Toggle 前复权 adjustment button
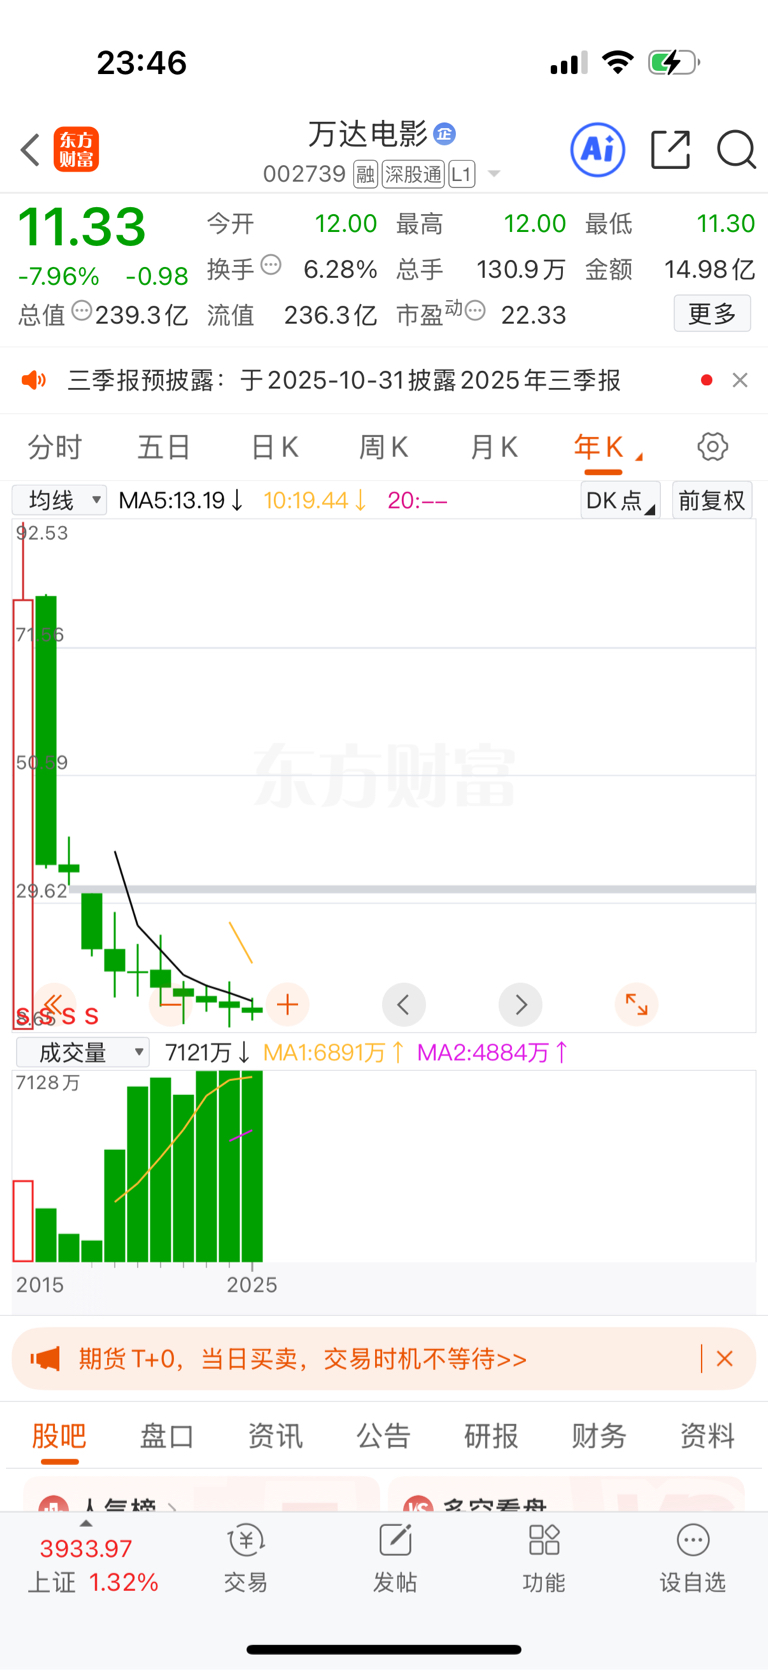Screen dimensions: 768x1670 [x=712, y=500]
